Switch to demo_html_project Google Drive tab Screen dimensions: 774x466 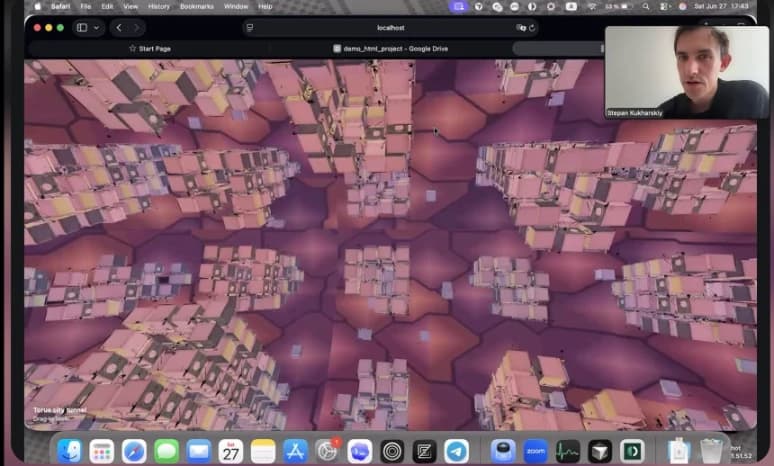pos(390,48)
